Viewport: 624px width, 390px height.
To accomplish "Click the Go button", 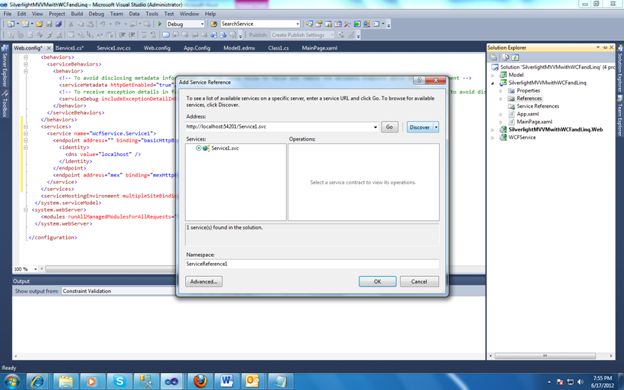I will tap(389, 127).
